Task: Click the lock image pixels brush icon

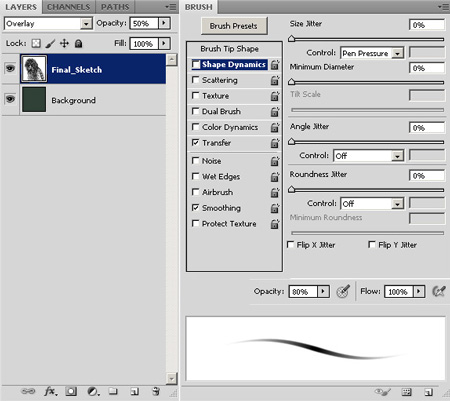Action: pyautogui.click(x=50, y=43)
